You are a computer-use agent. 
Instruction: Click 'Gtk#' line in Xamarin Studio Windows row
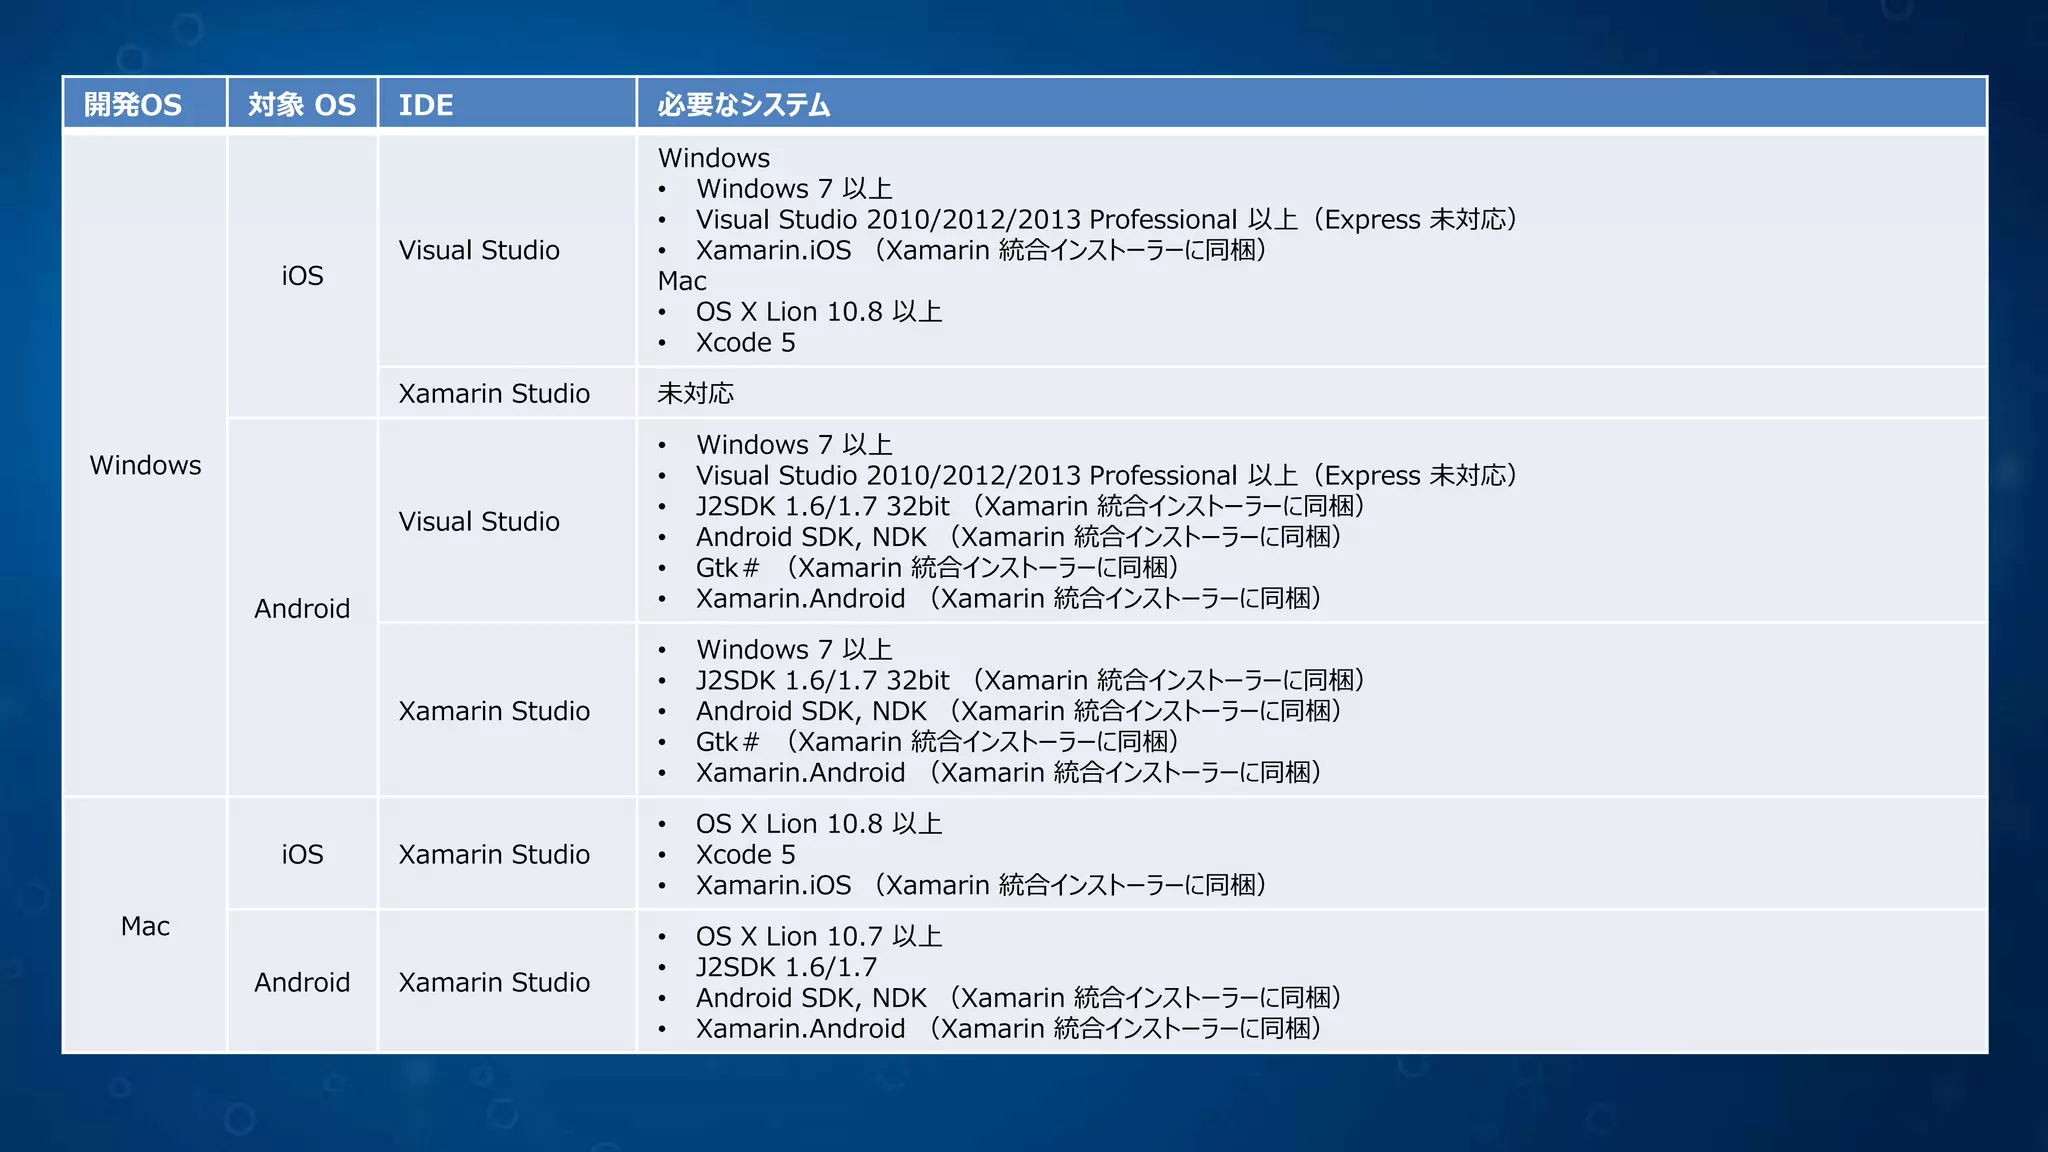click(x=938, y=742)
